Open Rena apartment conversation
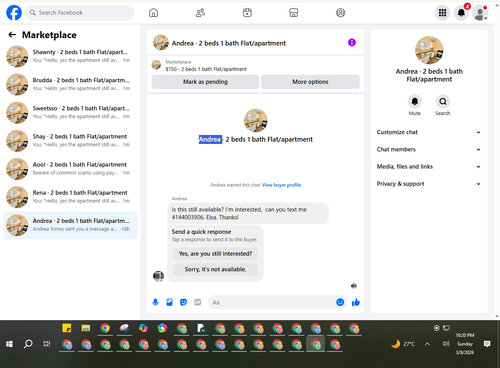Viewport: 500px width, 368px height. tap(70, 197)
